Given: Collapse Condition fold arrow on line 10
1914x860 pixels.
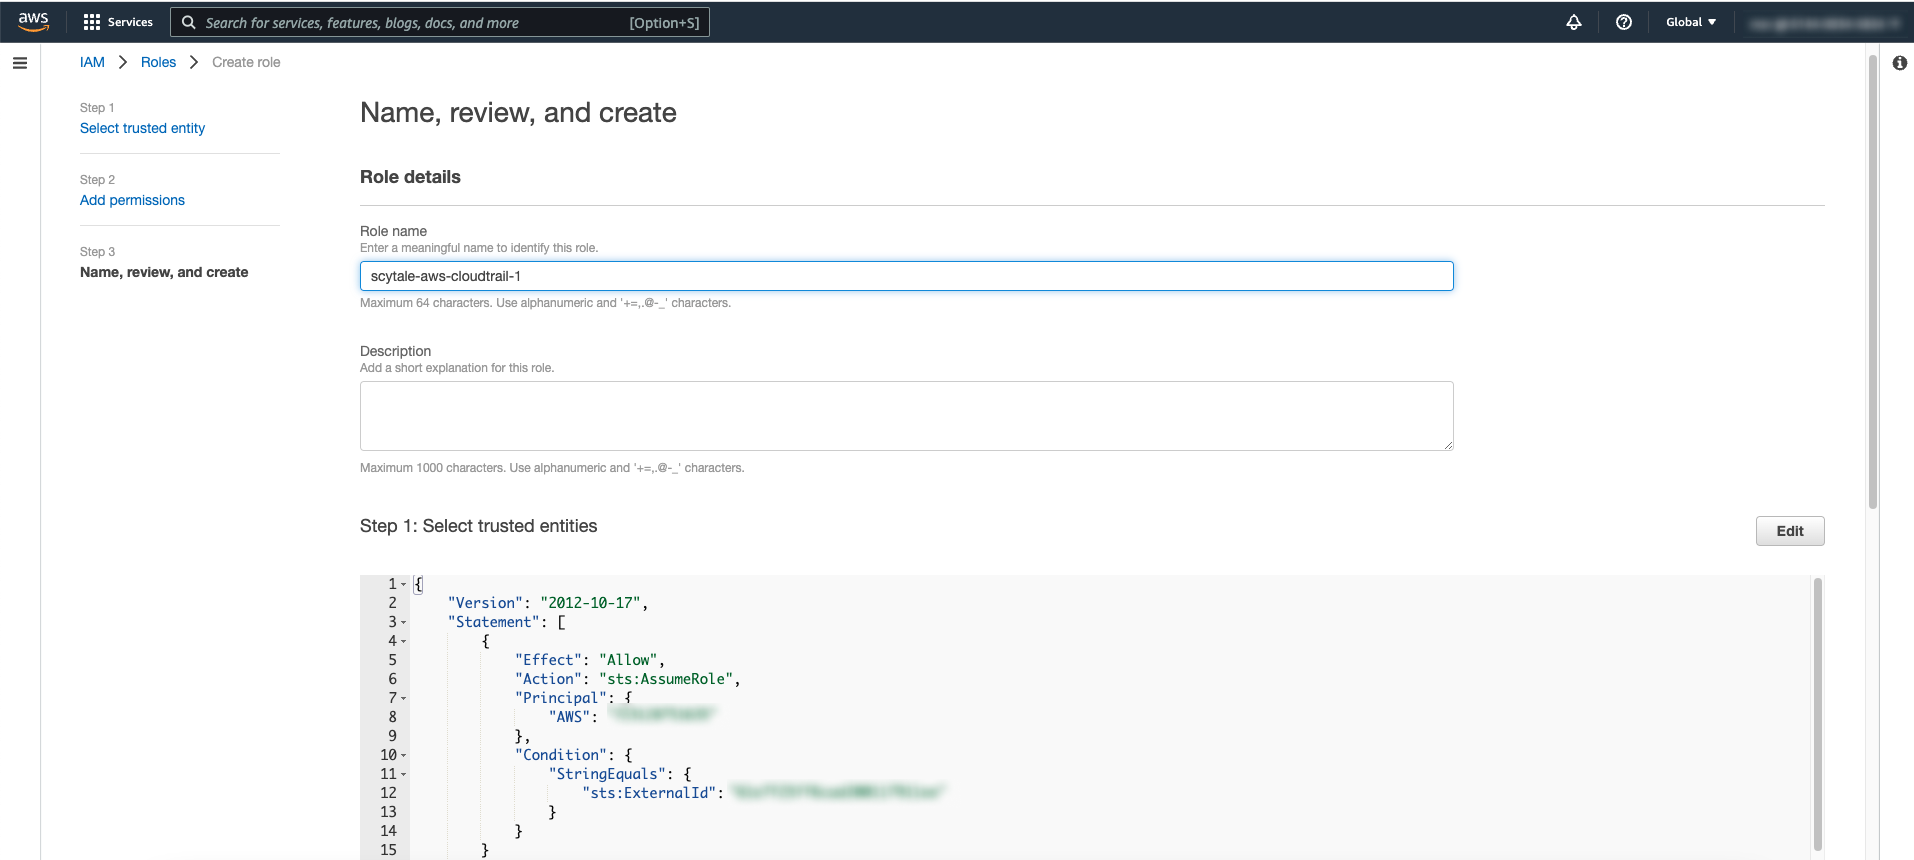Looking at the screenshot, I should pos(404,755).
